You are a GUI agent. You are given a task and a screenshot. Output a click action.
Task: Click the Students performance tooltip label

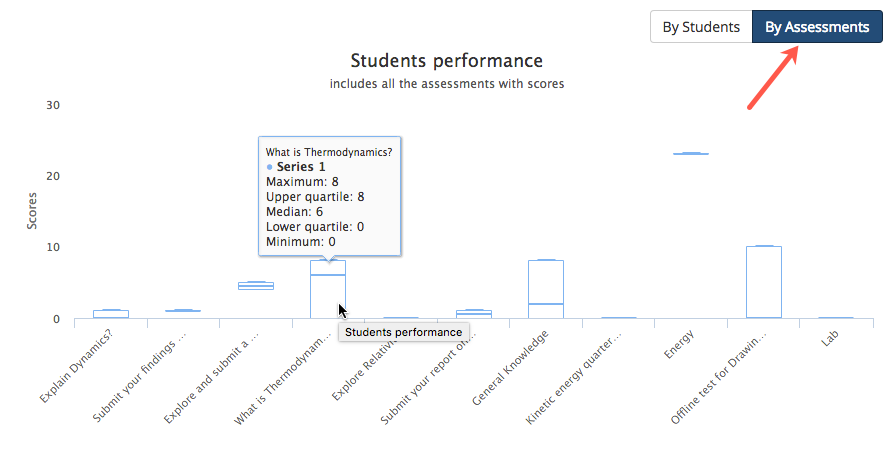404,332
